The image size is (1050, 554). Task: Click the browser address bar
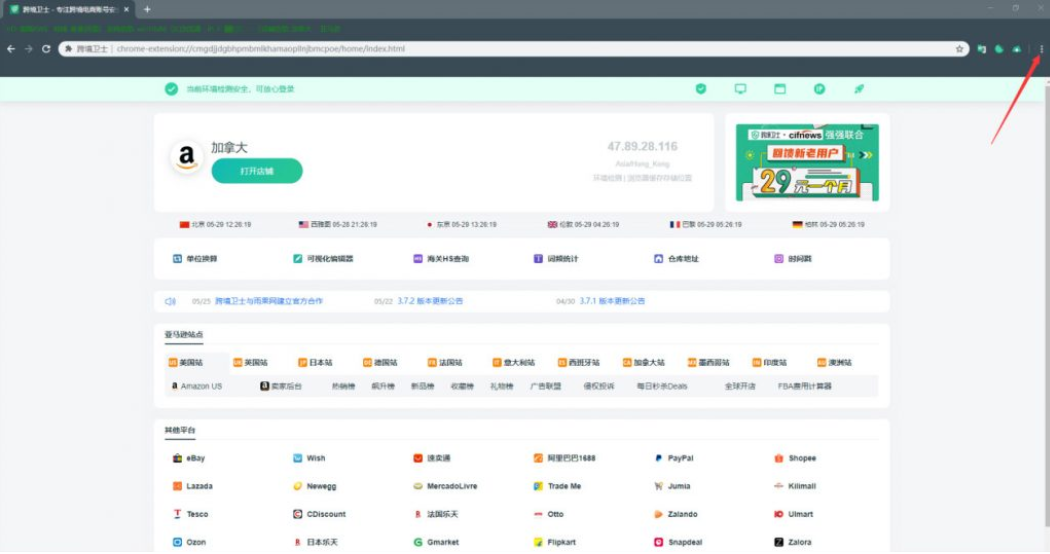500,48
